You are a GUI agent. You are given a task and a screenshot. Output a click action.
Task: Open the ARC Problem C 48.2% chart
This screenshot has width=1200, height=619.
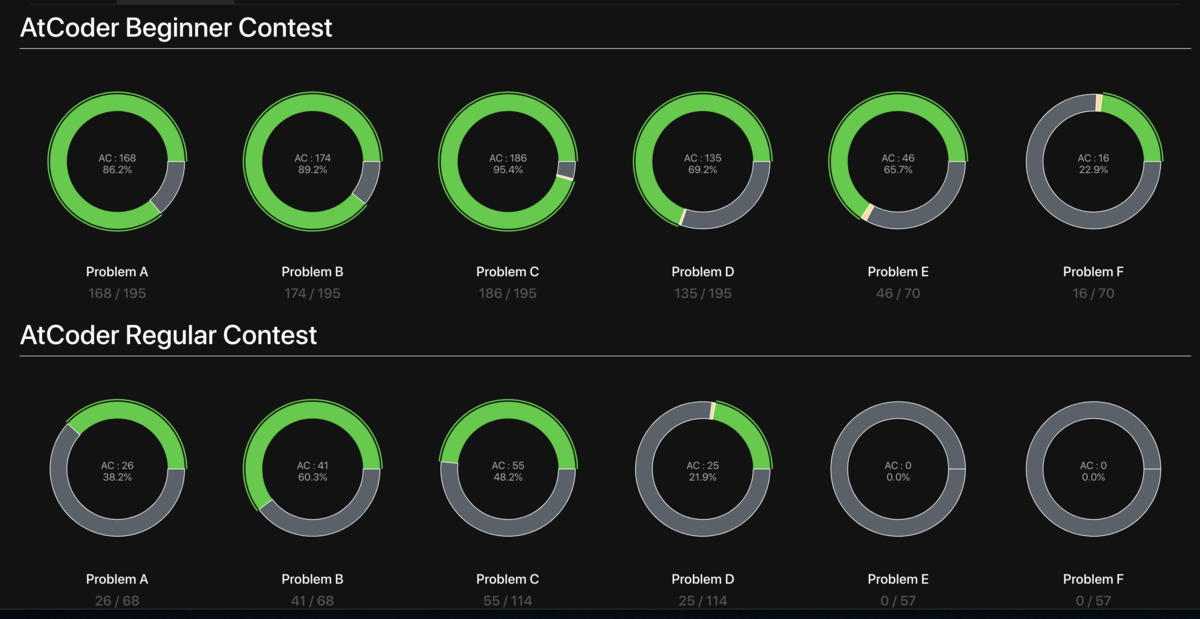(508, 469)
